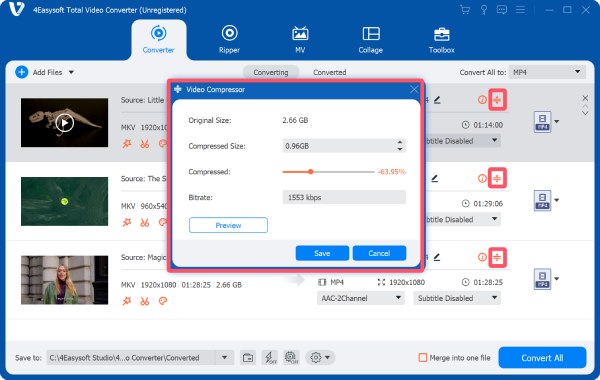Show media info for the first video

tap(482, 100)
